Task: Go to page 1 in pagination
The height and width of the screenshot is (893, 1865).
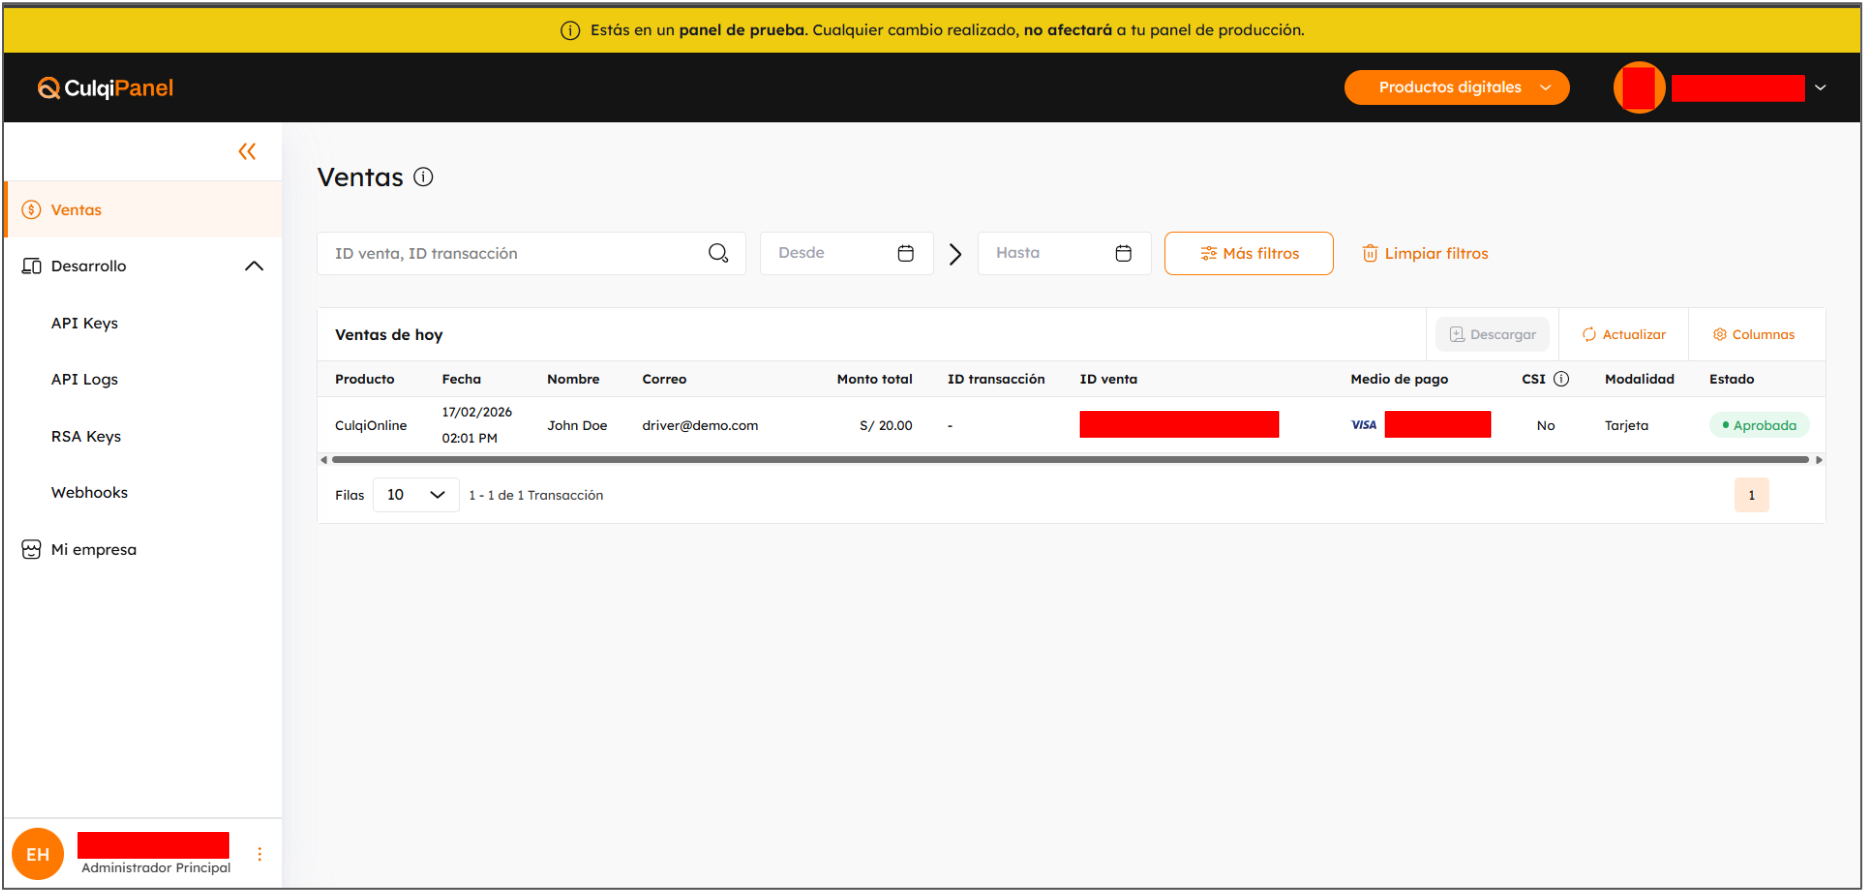Action: tap(1752, 495)
